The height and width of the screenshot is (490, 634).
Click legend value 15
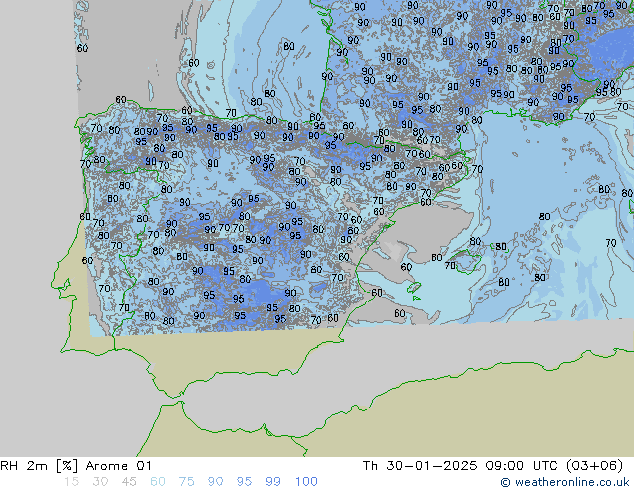click(71, 482)
